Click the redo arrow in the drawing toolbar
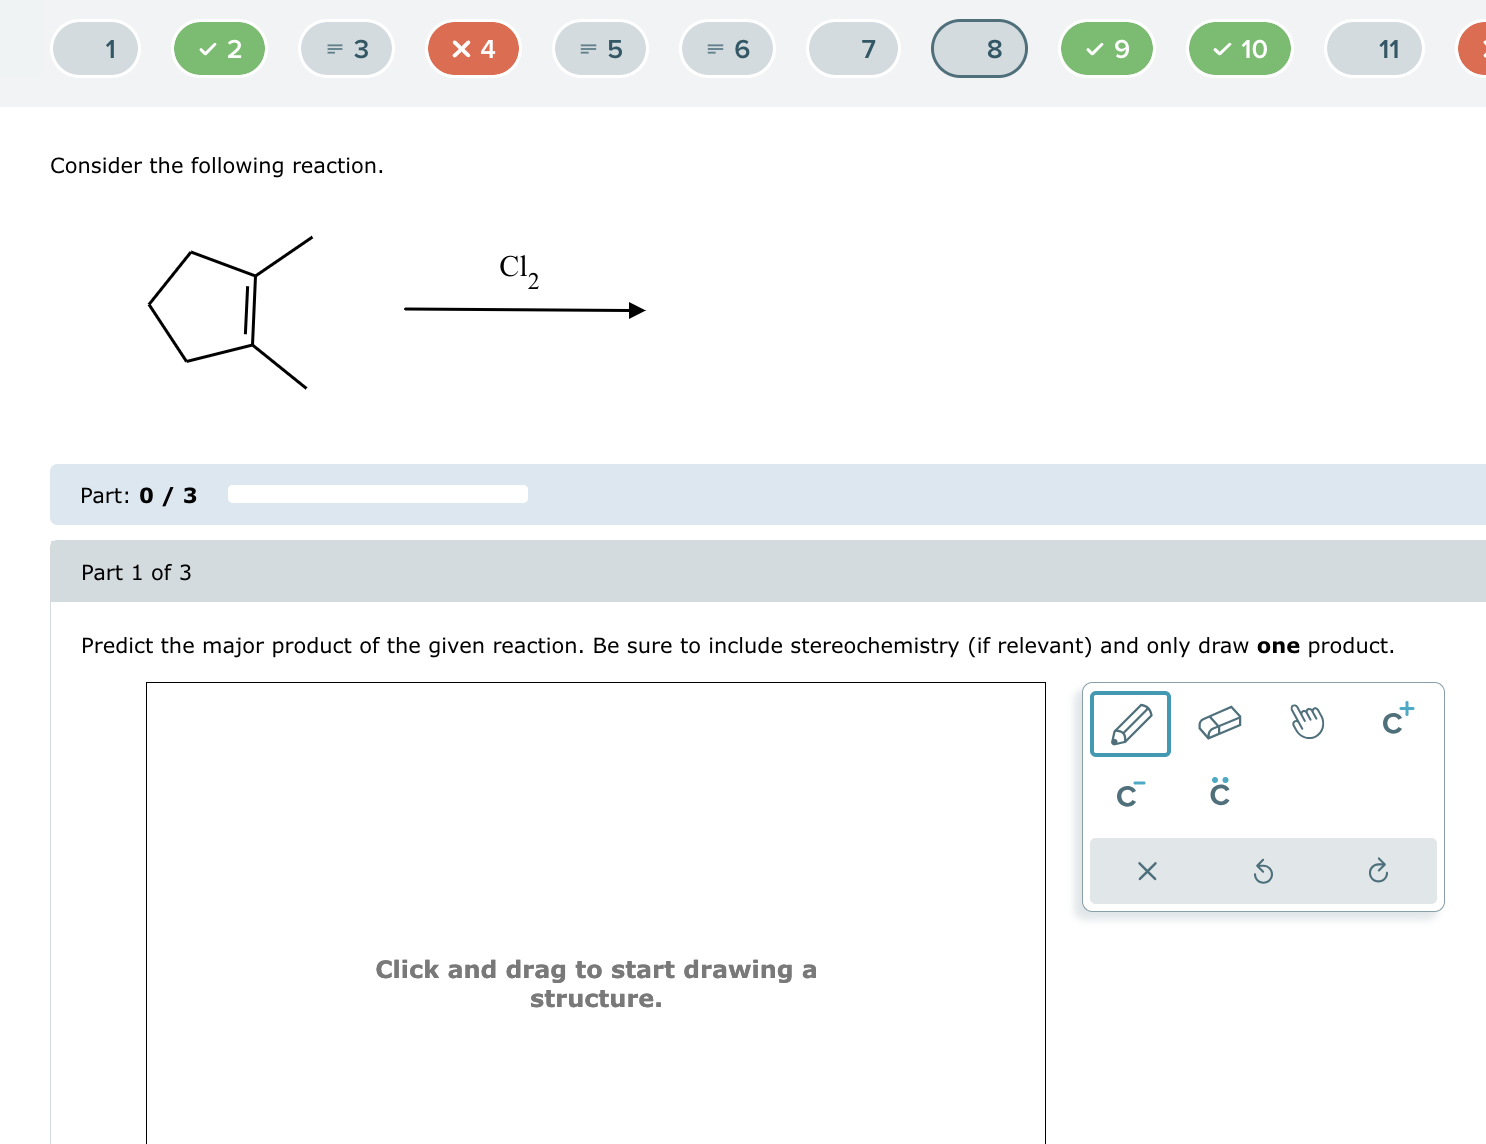This screenshot has width=1486, height=1144. [x=1378, y=871]
